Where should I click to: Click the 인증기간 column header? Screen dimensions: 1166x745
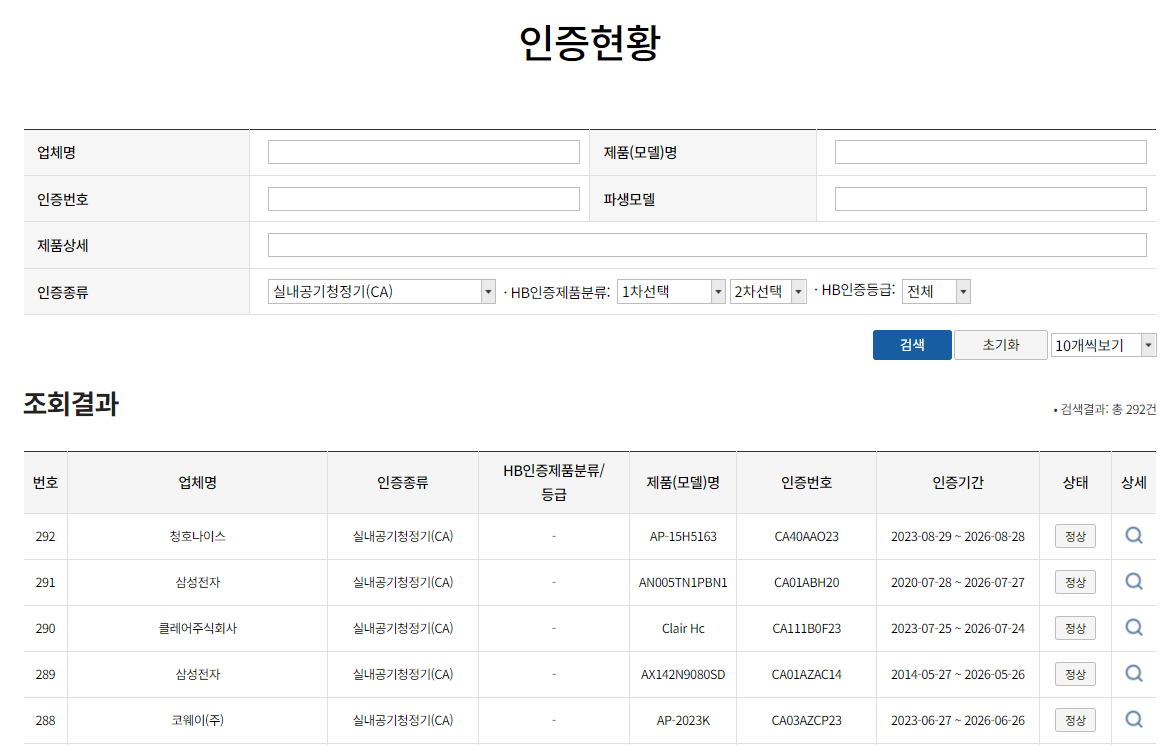tap(957, 481)
